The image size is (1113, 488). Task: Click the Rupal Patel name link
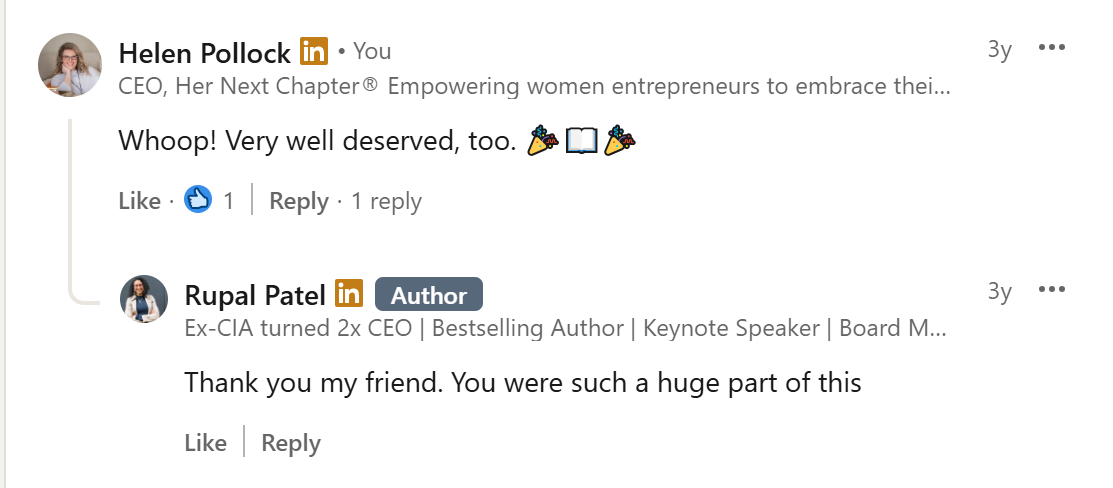pyautogui.click(x=255, y=295)
